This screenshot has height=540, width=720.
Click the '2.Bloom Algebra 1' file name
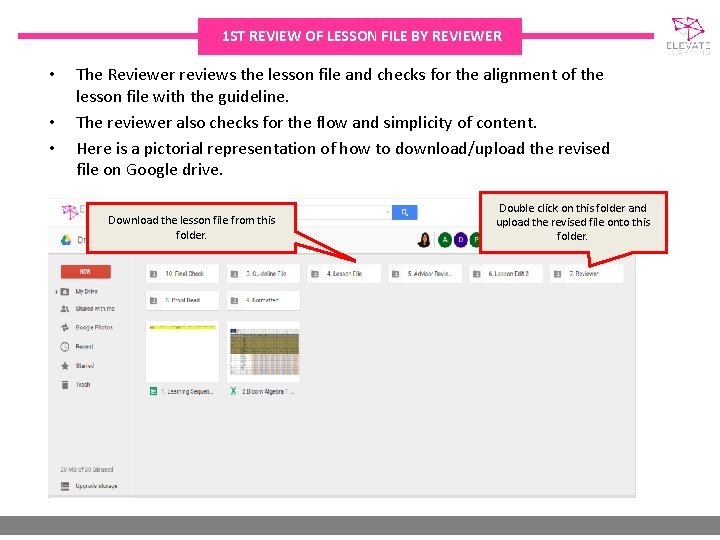[x=268, y=392]
